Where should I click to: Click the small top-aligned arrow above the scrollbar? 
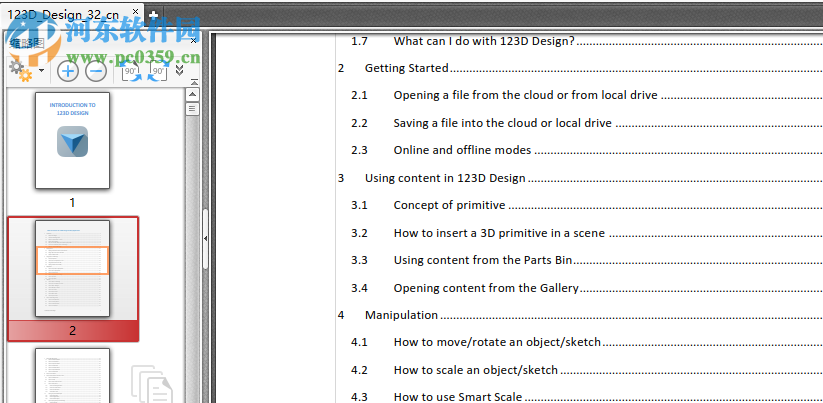194,82
